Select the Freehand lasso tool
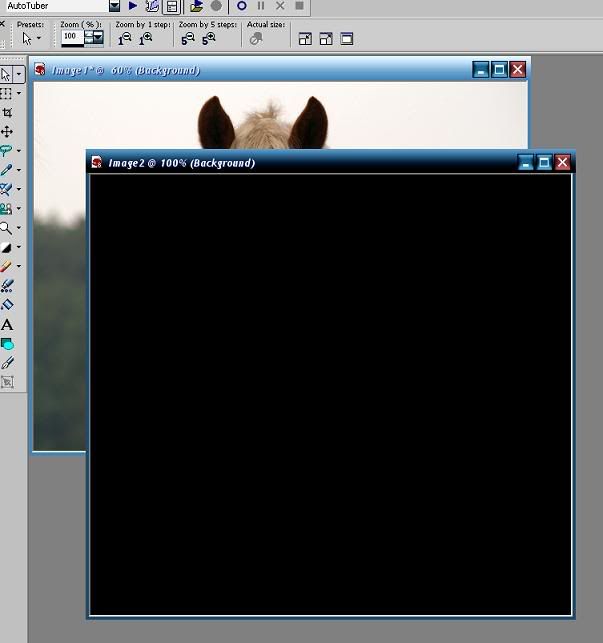 [6, 150]
